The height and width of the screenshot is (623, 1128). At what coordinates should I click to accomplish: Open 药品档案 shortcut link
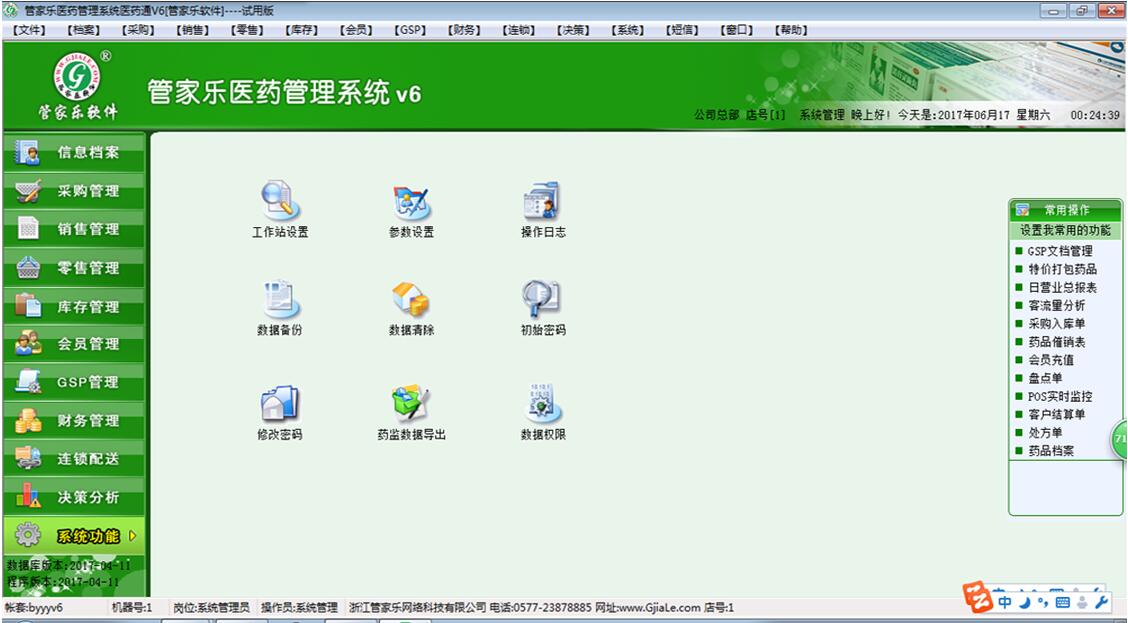click(1051, 451)
